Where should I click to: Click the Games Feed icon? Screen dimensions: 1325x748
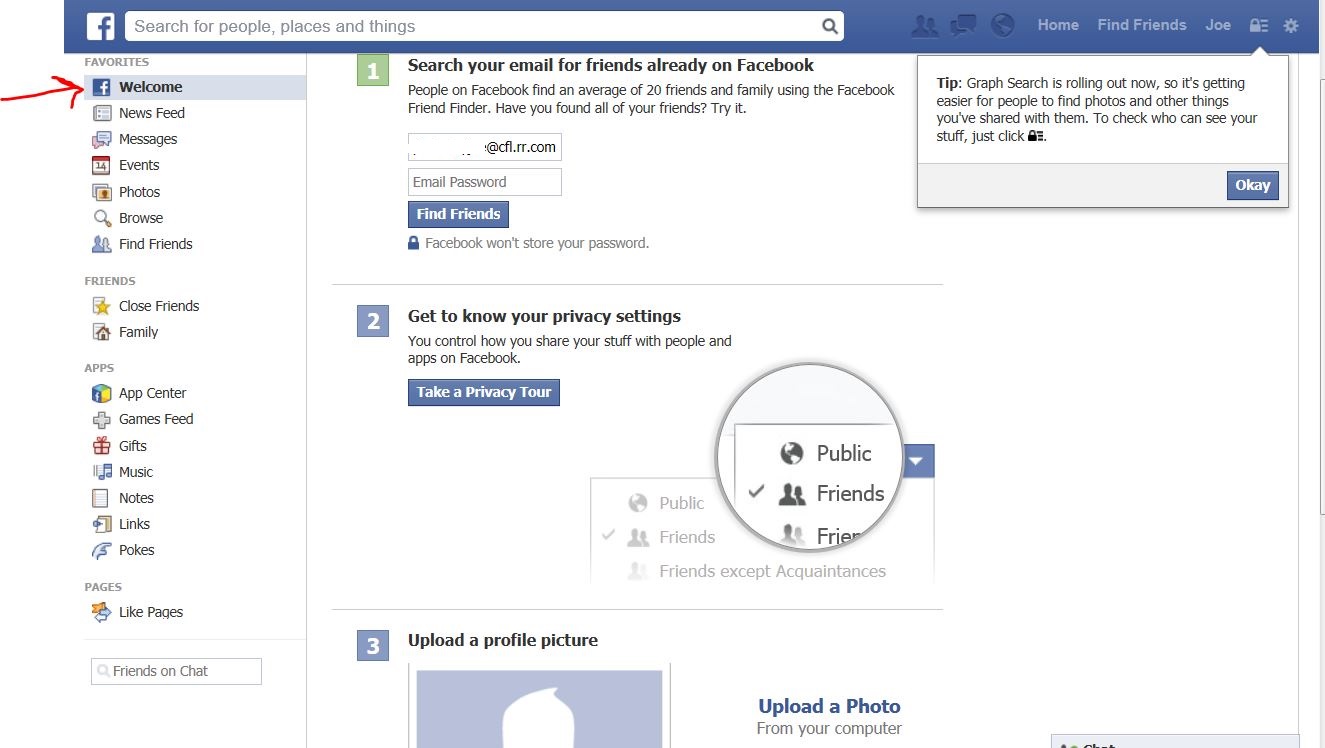[x=101, y=420]
